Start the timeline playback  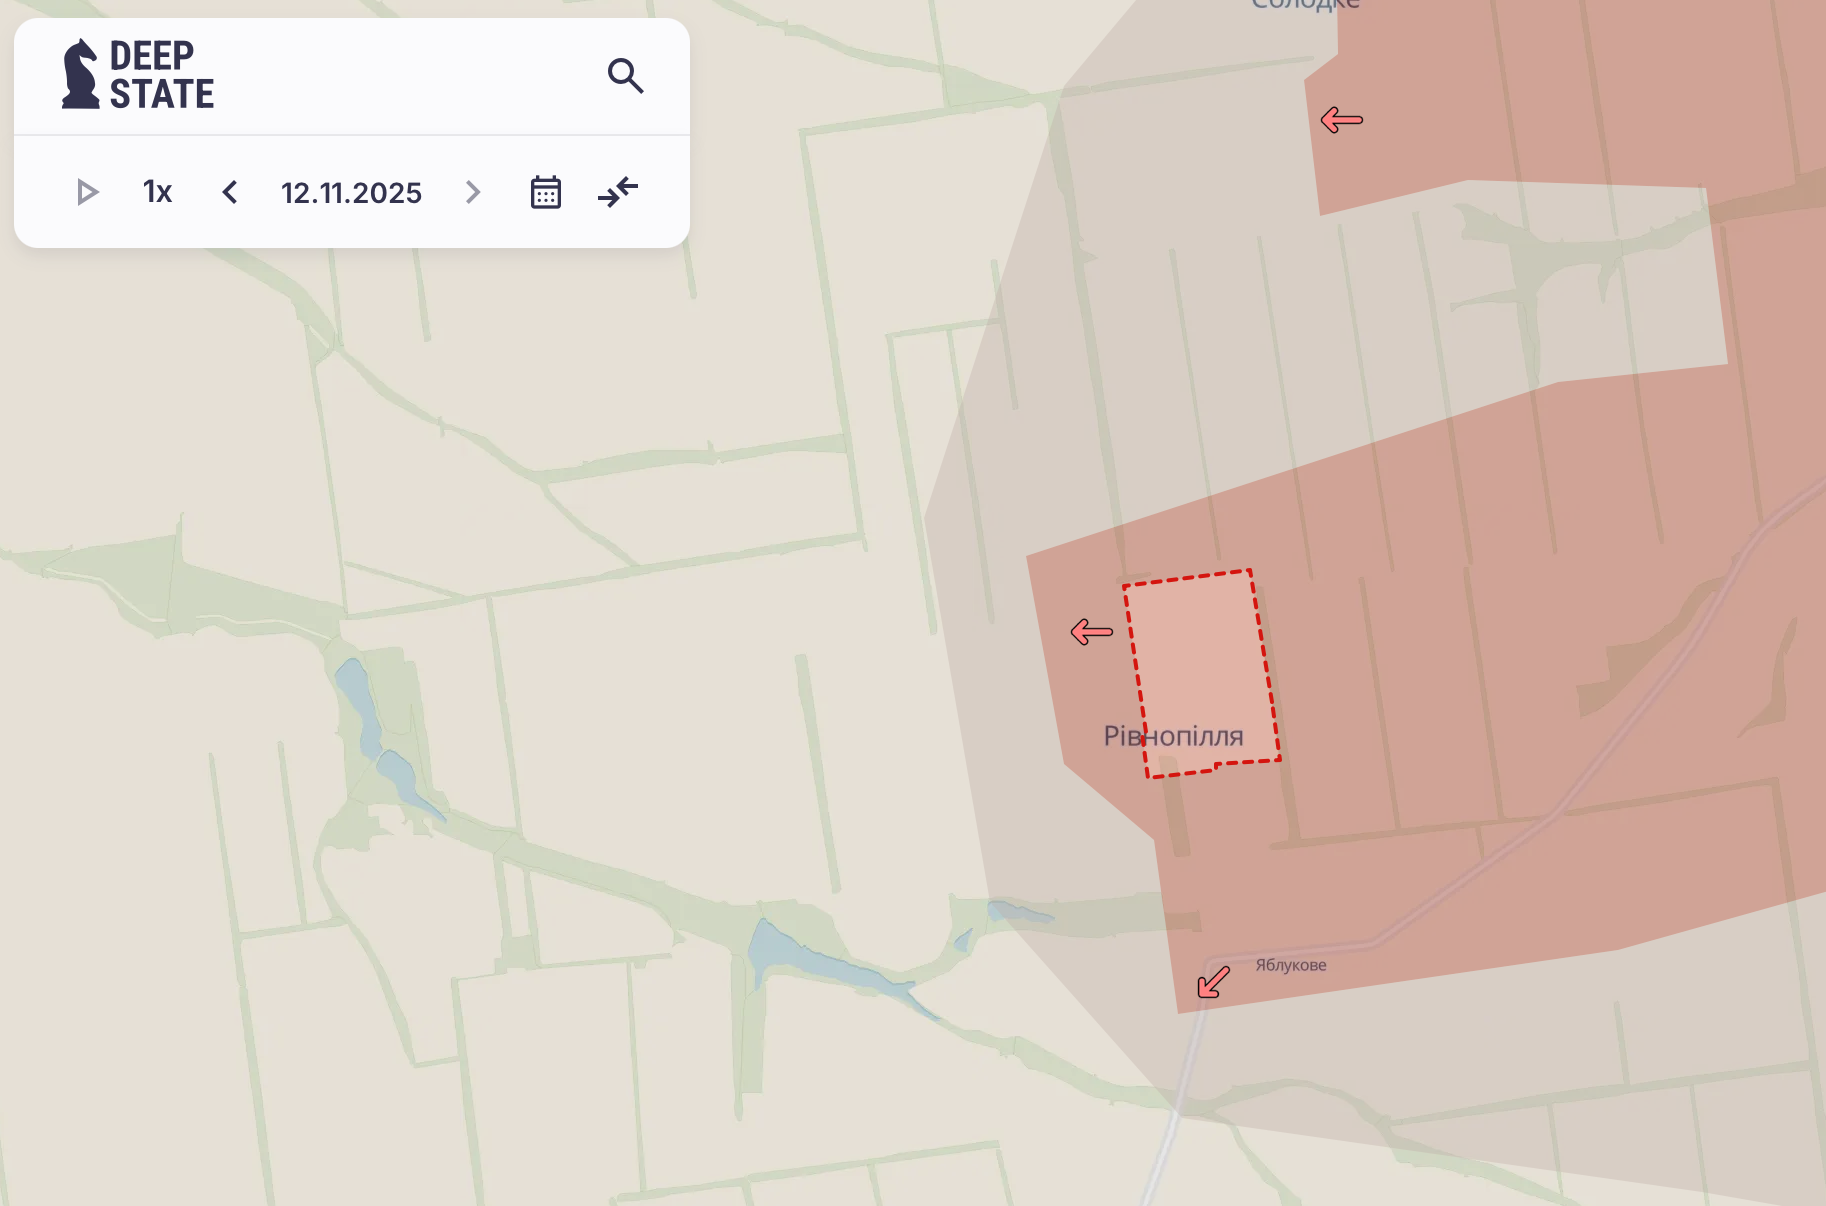click(87, 192)
